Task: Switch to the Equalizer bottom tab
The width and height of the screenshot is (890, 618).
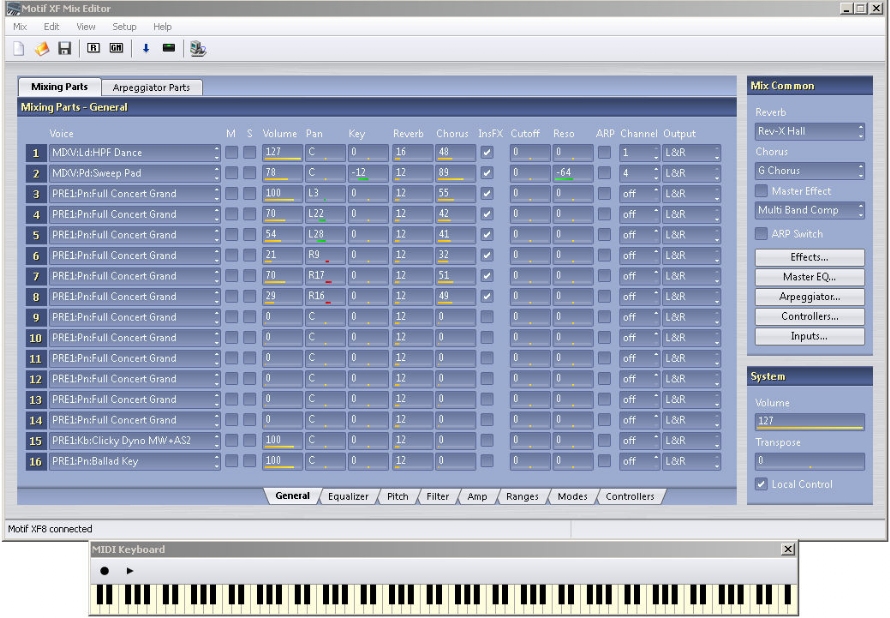Action: click(348, 496)
